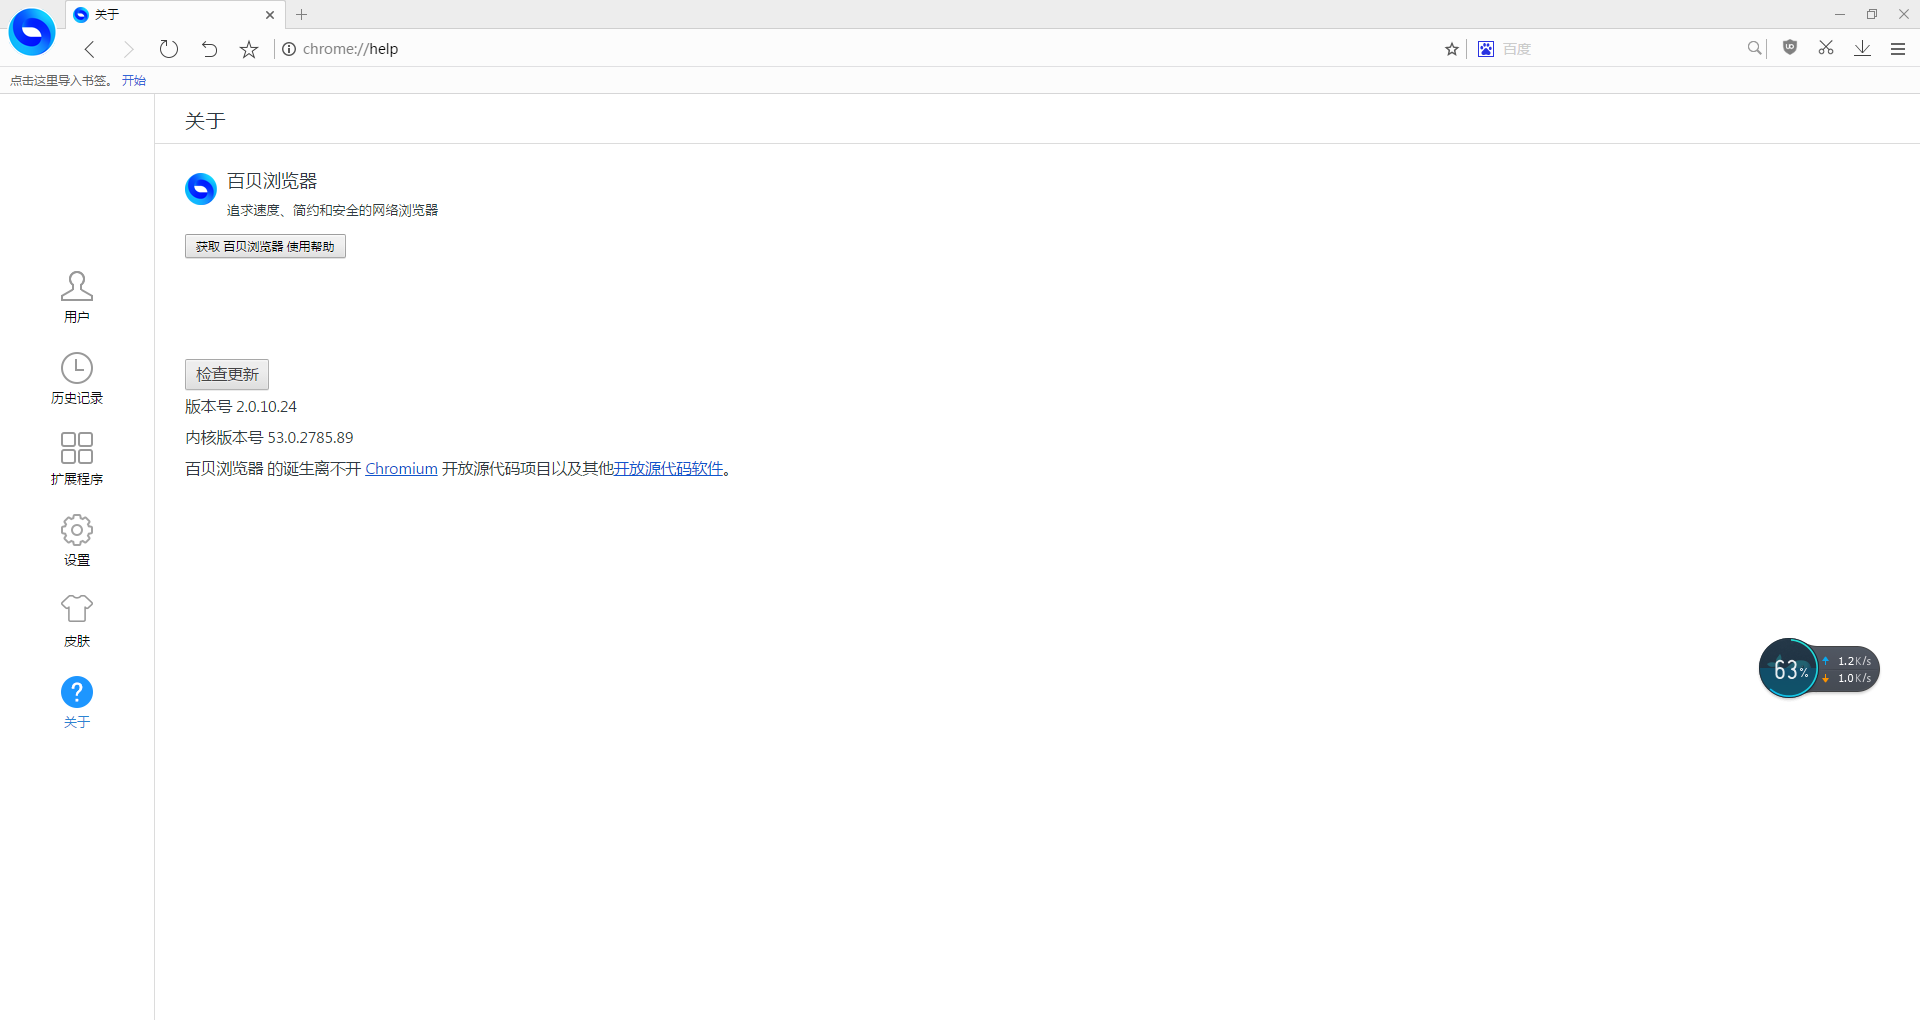Open the Baidu search engine selector icon
This screenshot has height=1020, width=1920.
coord(1486,49)
